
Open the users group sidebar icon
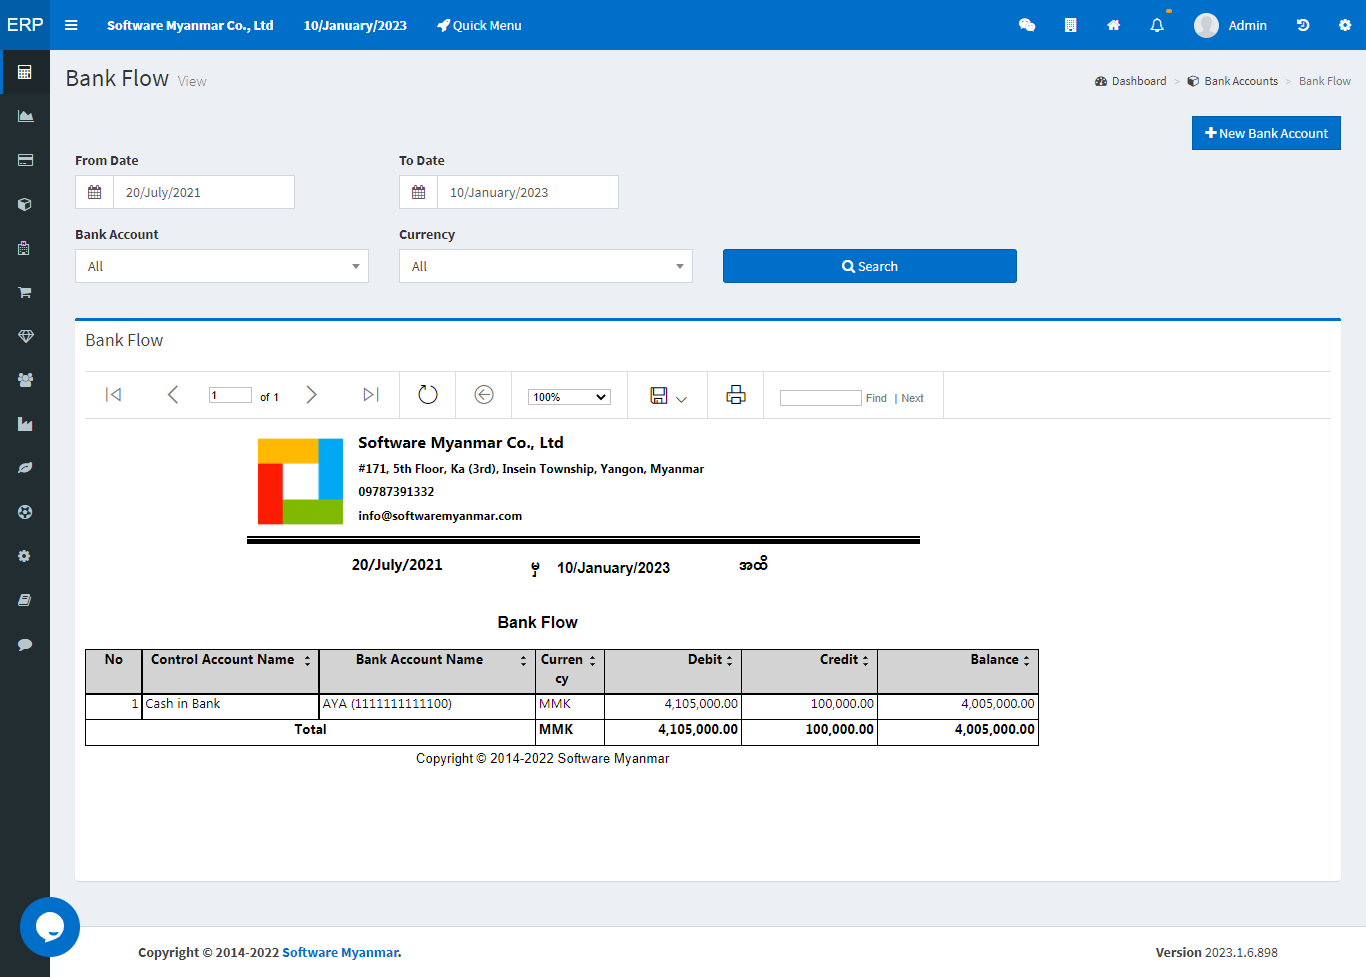[x=25, y=380]
